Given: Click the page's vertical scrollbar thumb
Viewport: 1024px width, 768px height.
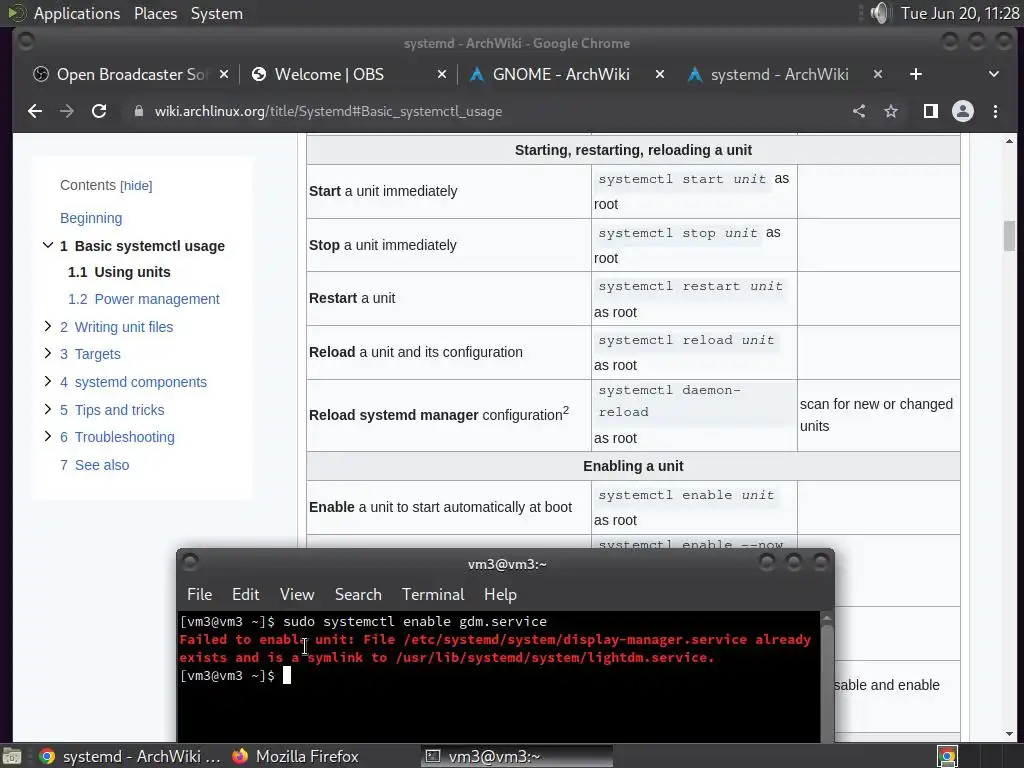Looking at the screenshot, I should [1010, 236].
